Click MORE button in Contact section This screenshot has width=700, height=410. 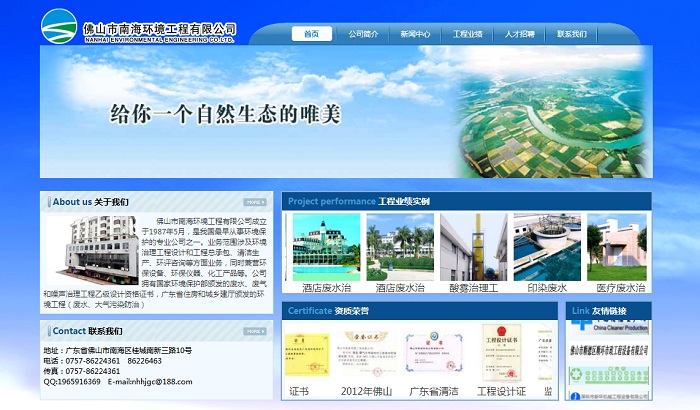[254, 331]
